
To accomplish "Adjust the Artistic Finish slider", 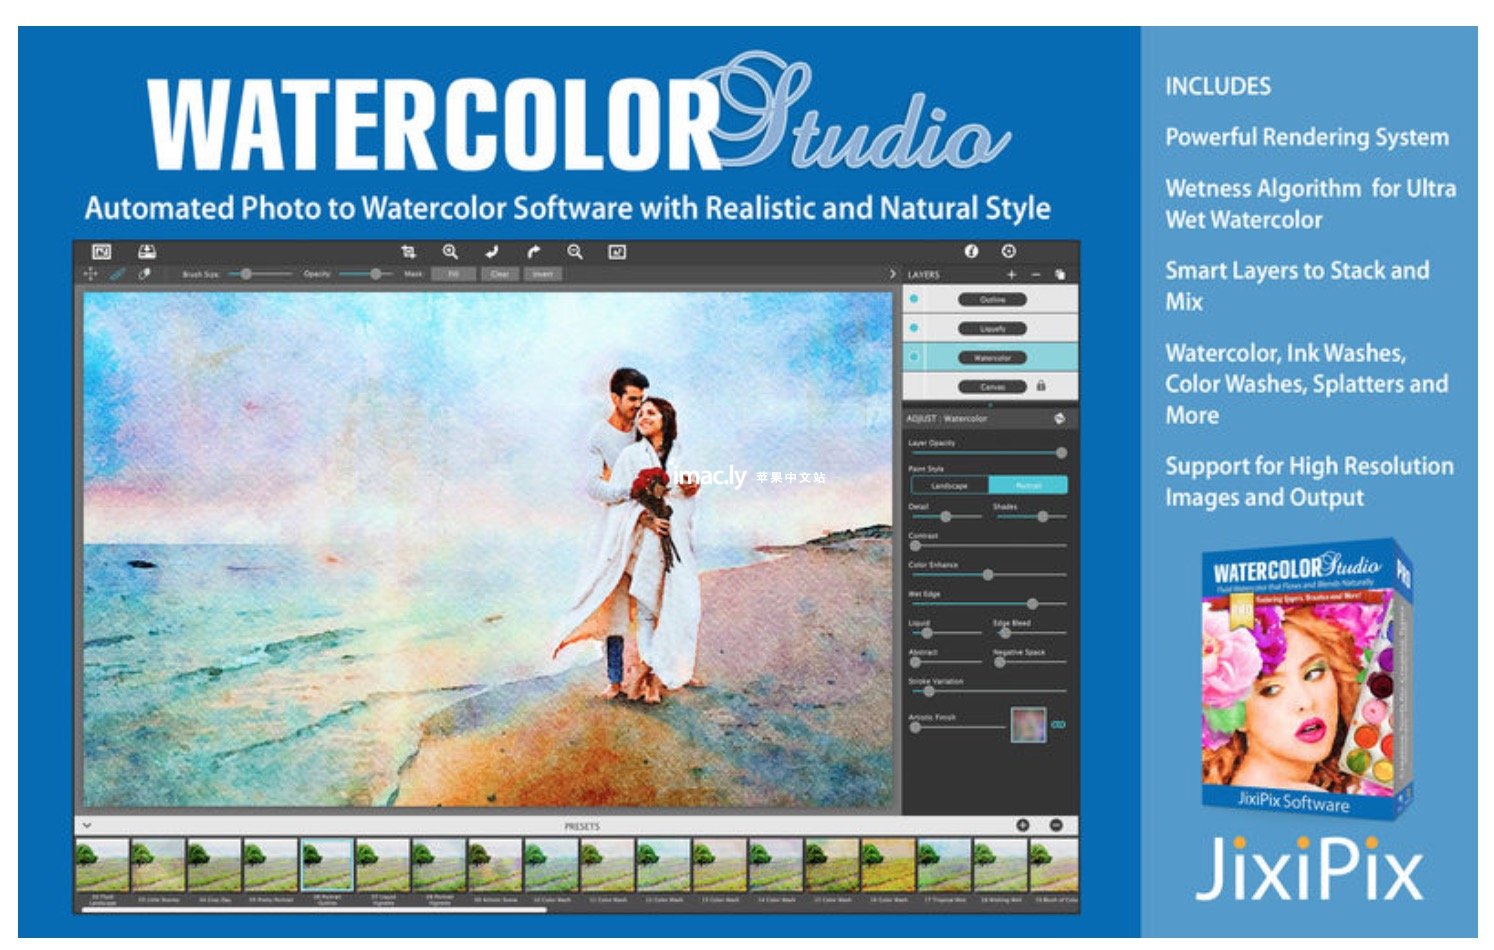I will pos(956,727).
